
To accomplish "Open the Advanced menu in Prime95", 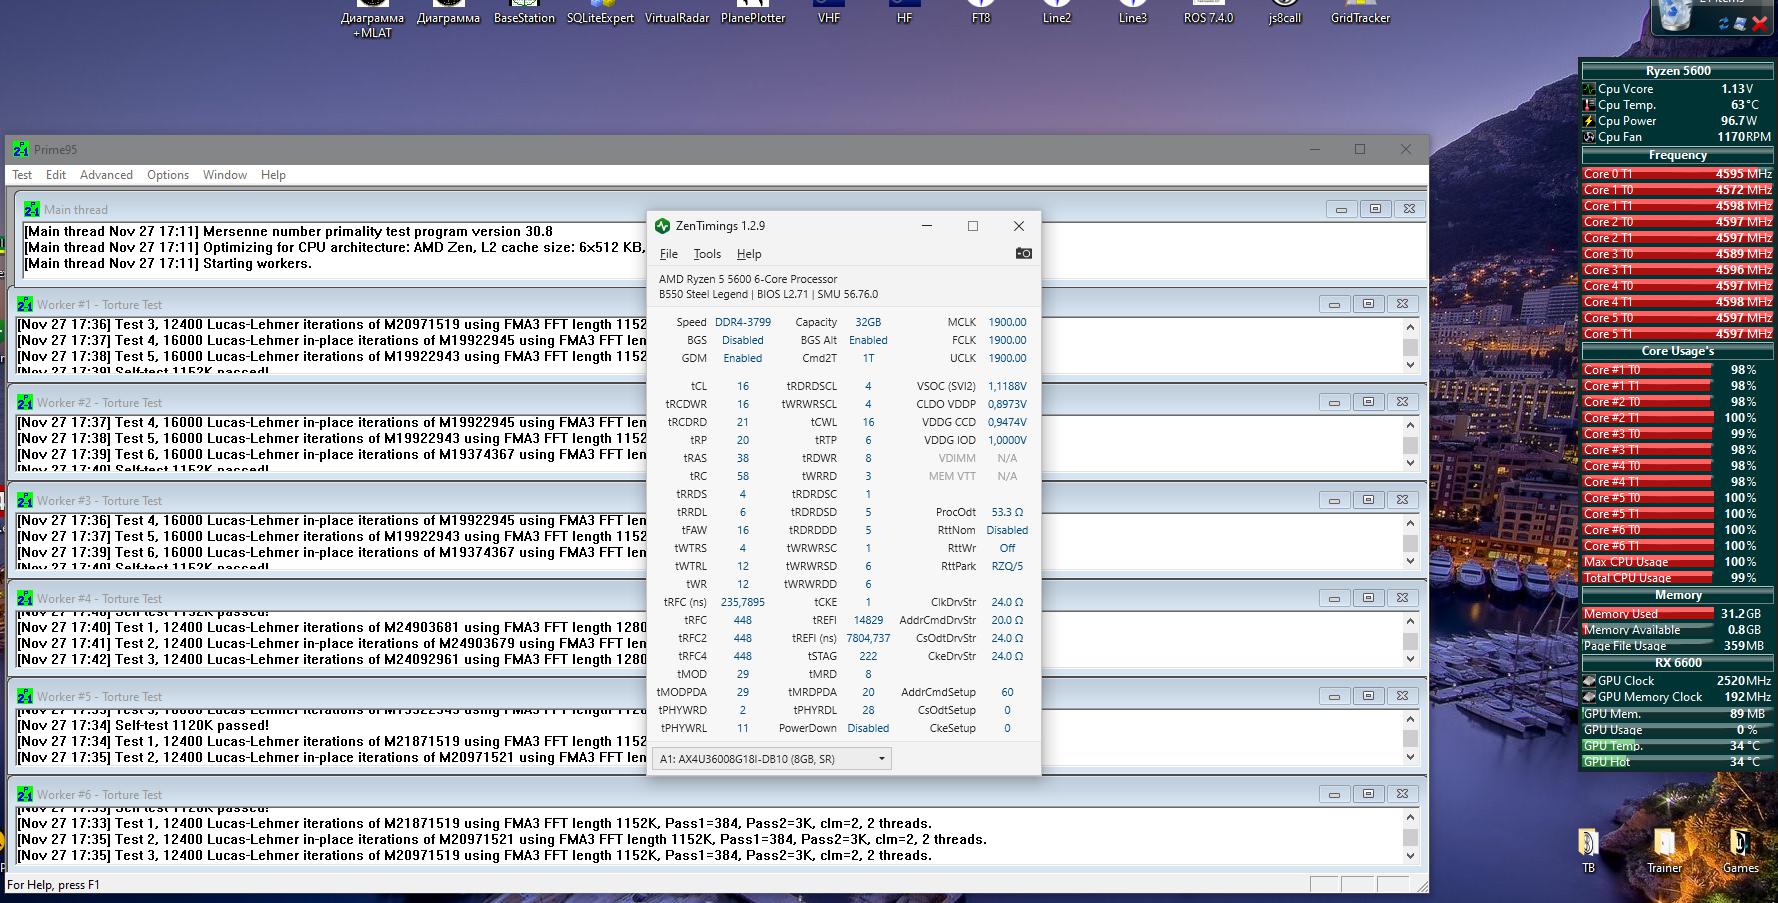I will click(x=106, y=175).
